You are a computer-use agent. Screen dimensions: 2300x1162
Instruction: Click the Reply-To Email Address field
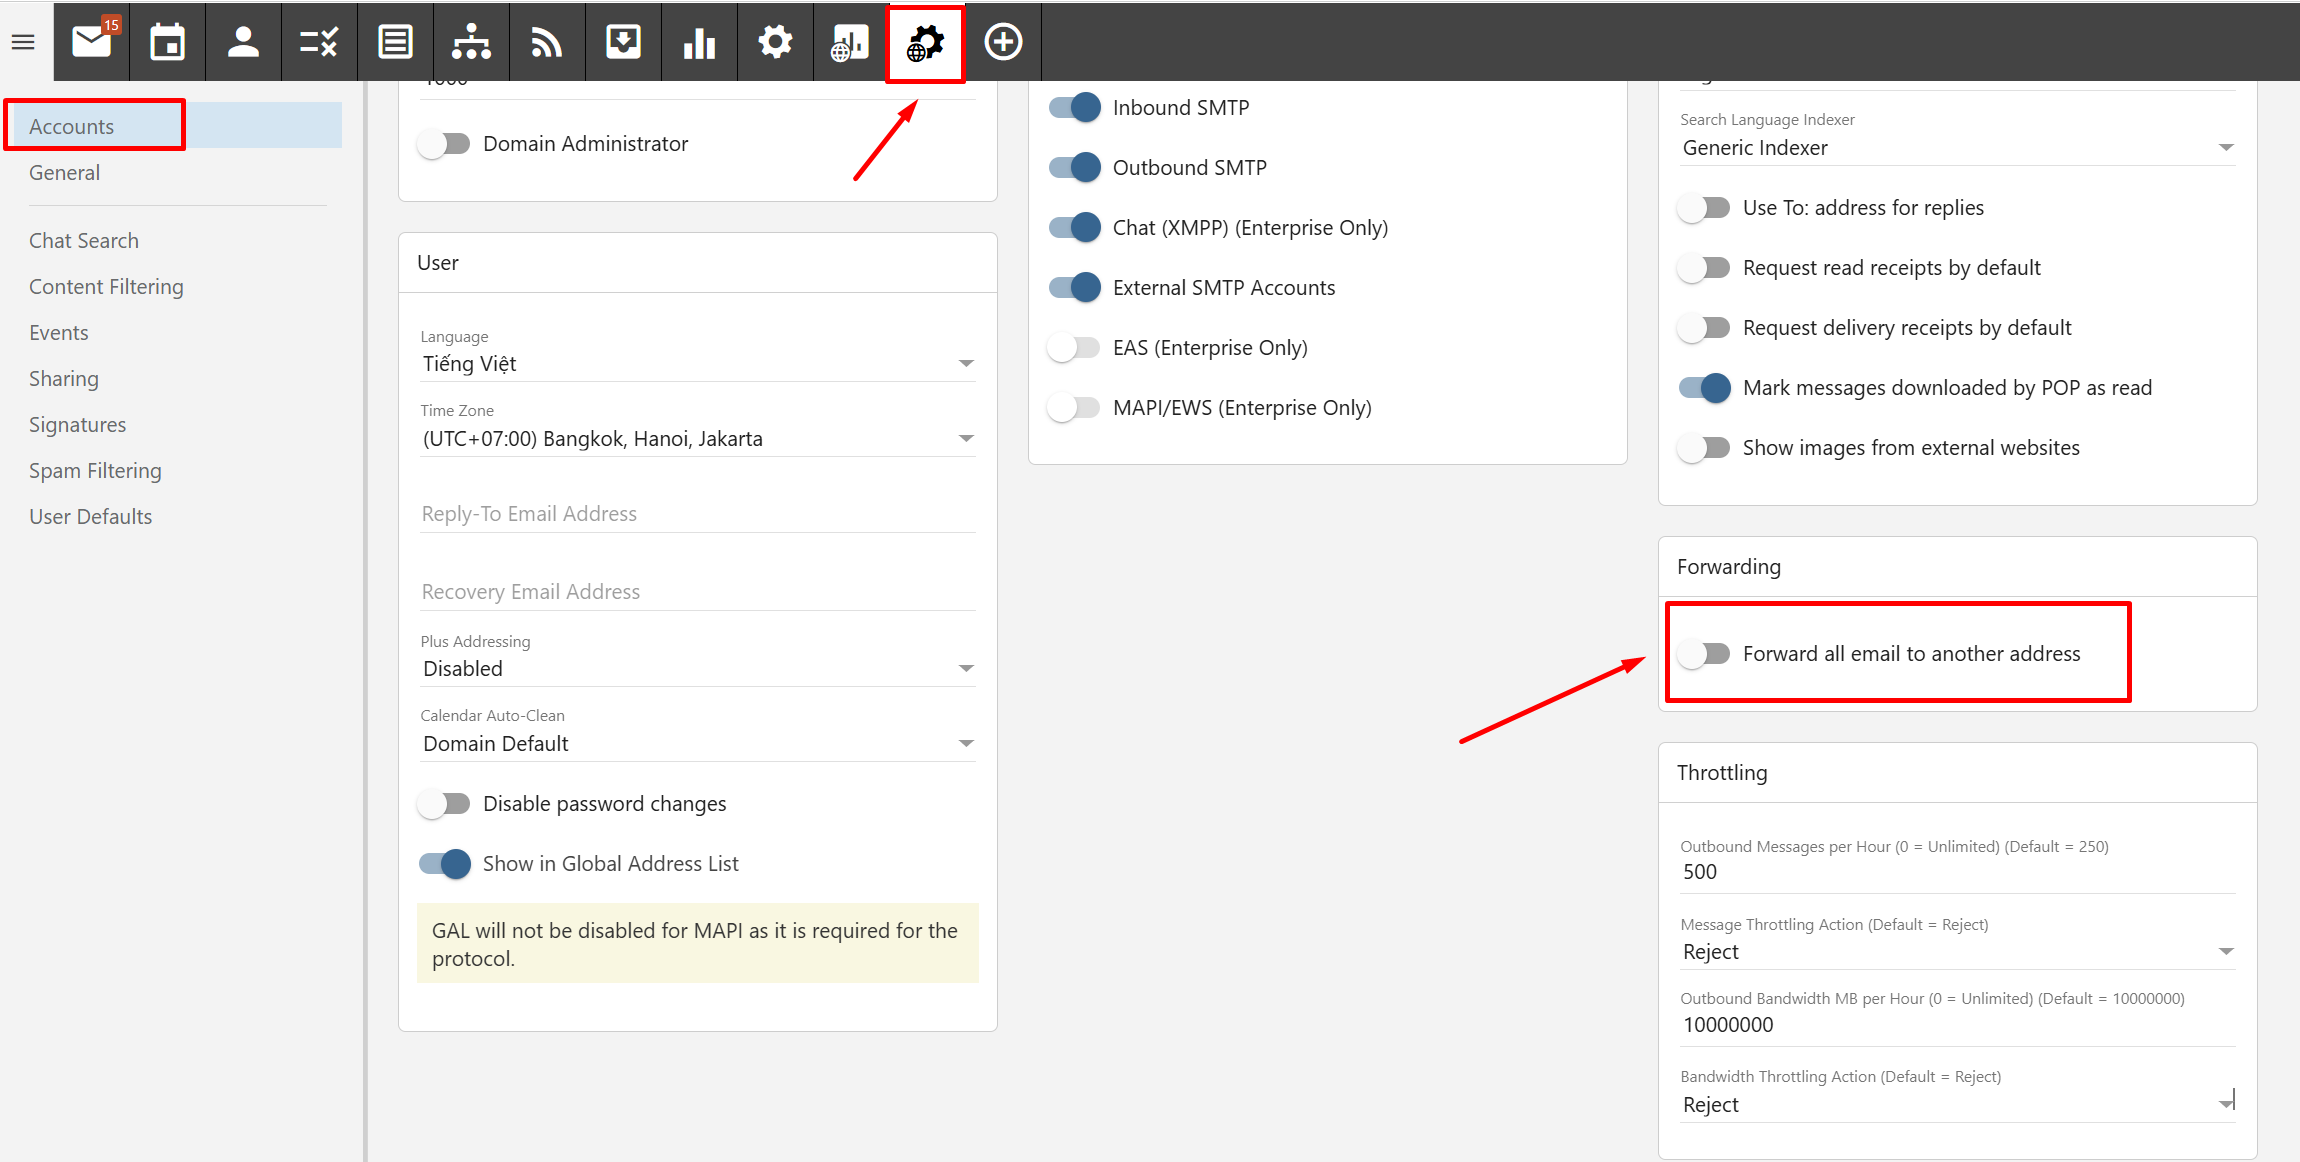pos(698,514)
